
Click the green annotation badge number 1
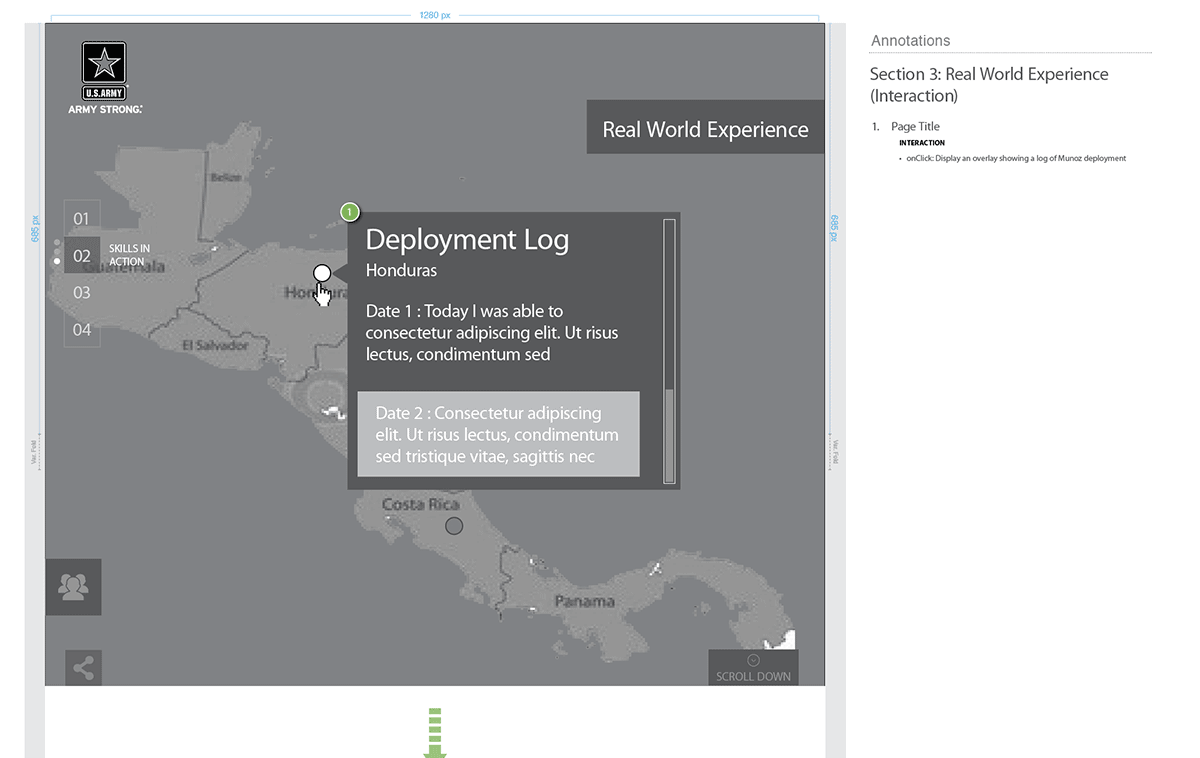[349, 212]
